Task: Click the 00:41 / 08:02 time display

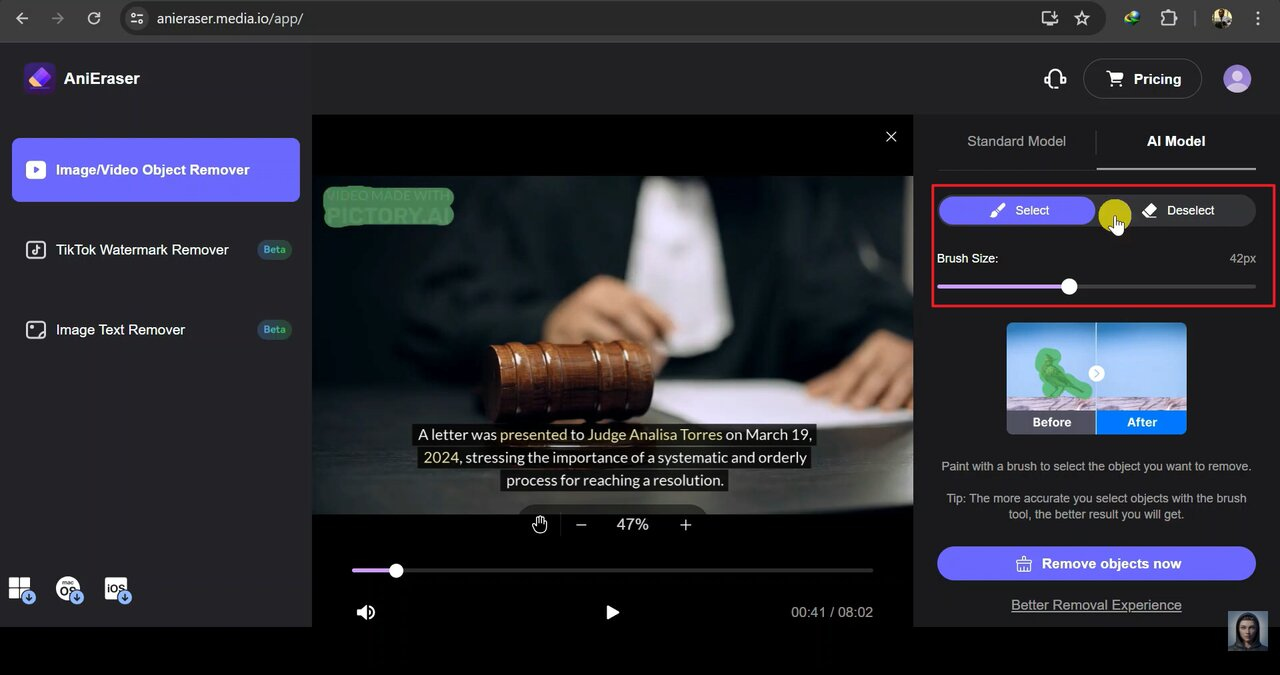Action: (832, 612)
